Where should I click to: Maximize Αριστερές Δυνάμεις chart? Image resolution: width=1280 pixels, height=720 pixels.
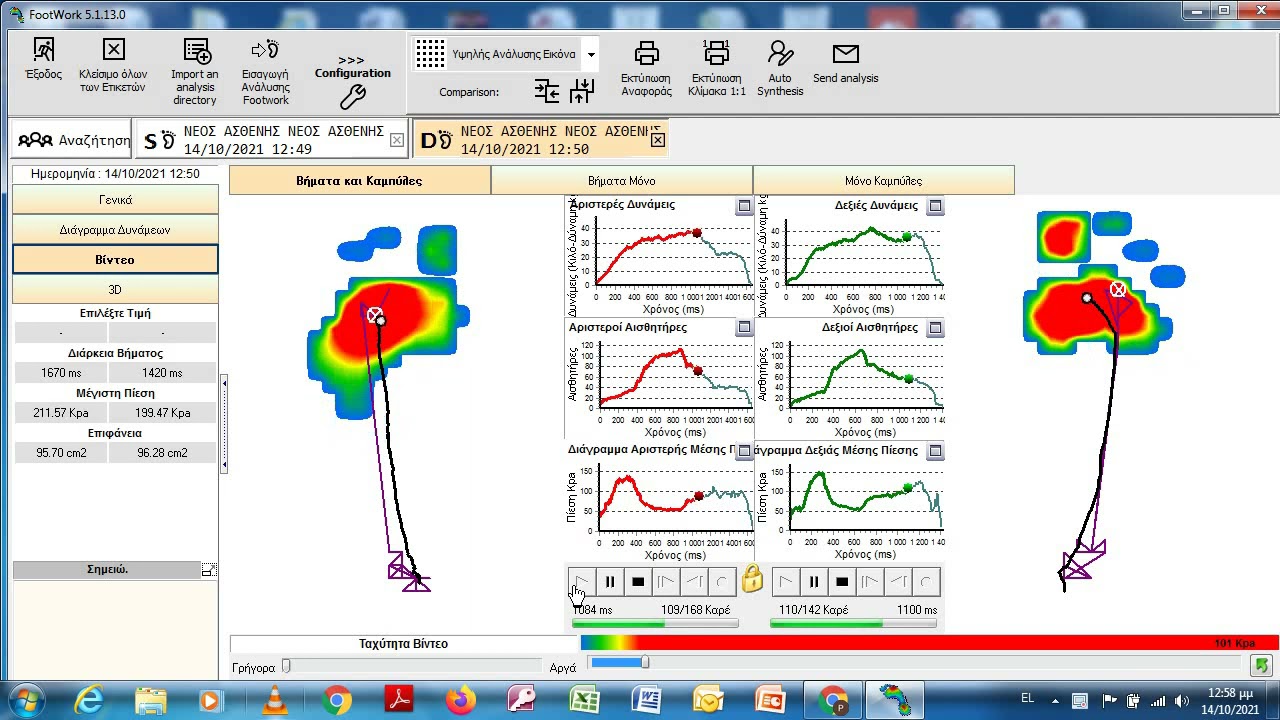pos(744,206)
